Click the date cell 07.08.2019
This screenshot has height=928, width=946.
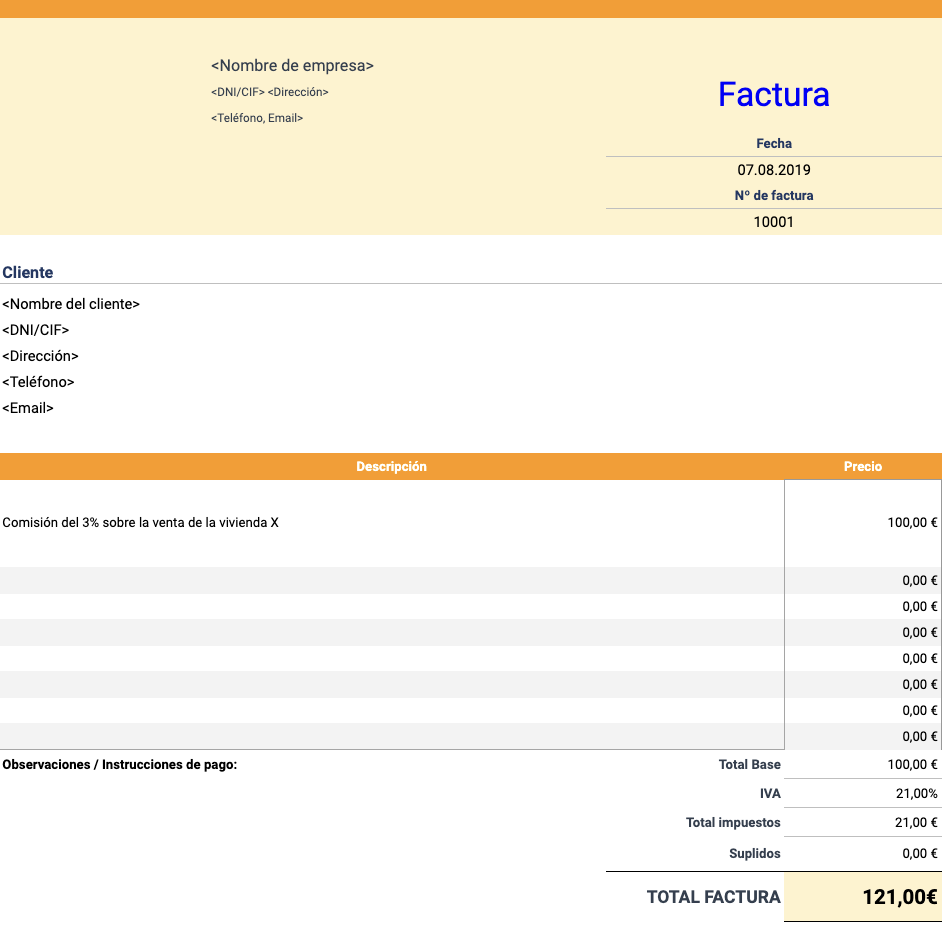point(773,170)
